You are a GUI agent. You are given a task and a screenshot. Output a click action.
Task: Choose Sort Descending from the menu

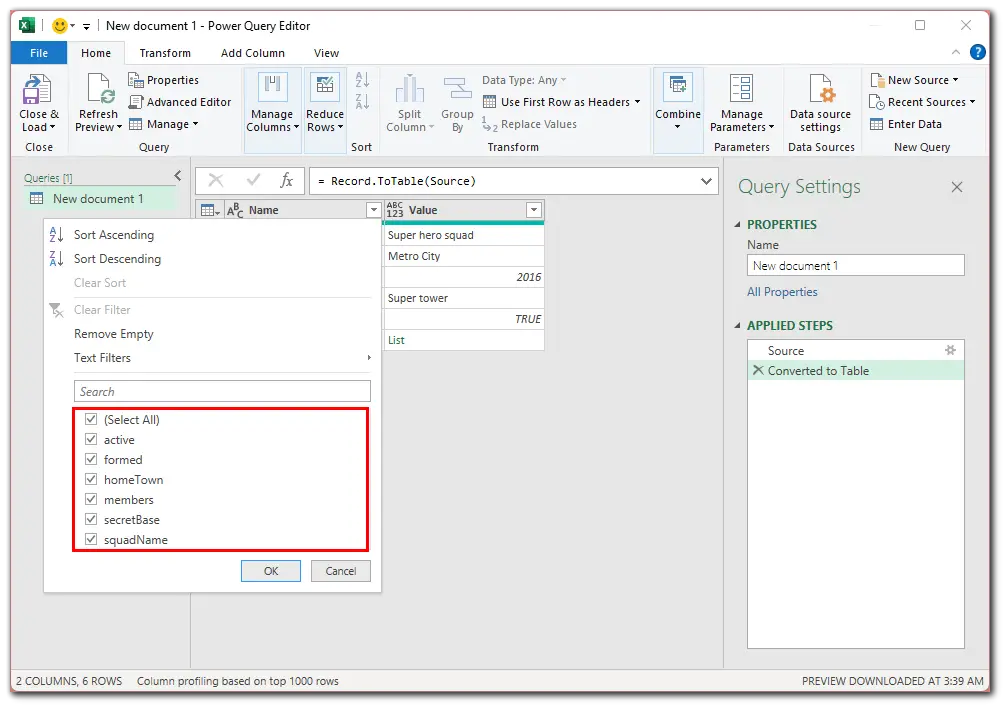[117, 259]
